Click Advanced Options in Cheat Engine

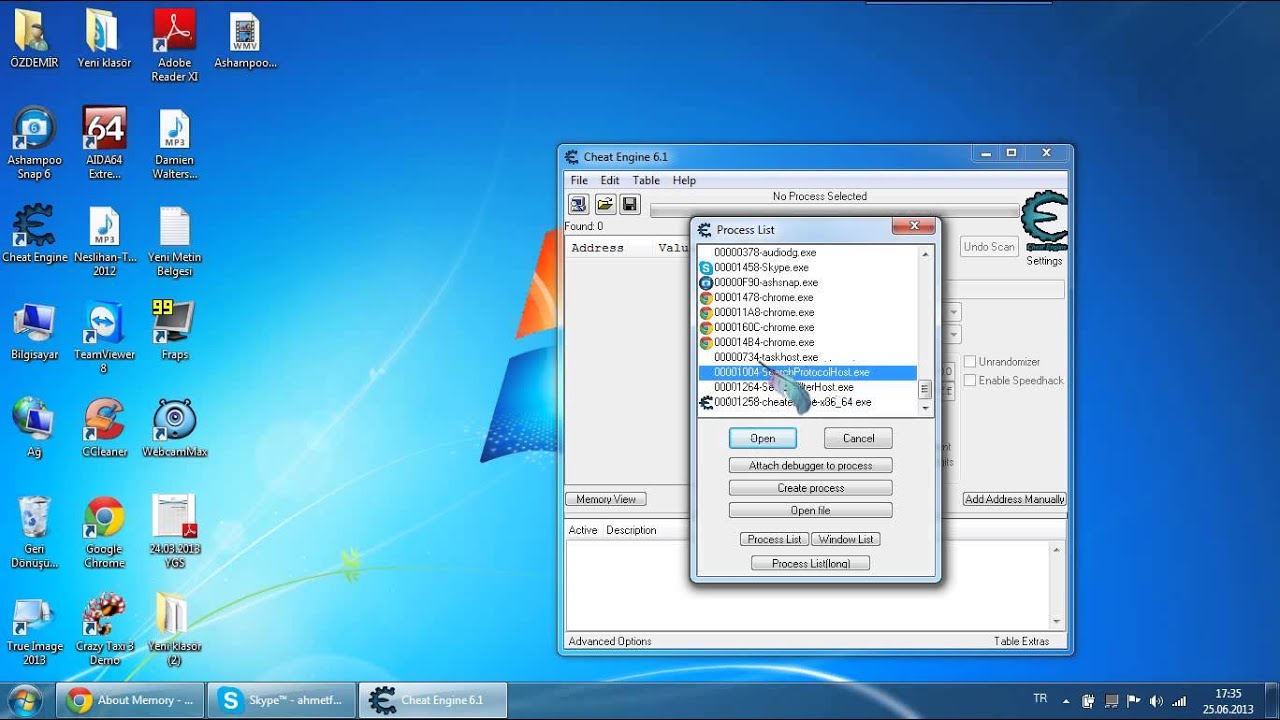click(x=610, y=641)
